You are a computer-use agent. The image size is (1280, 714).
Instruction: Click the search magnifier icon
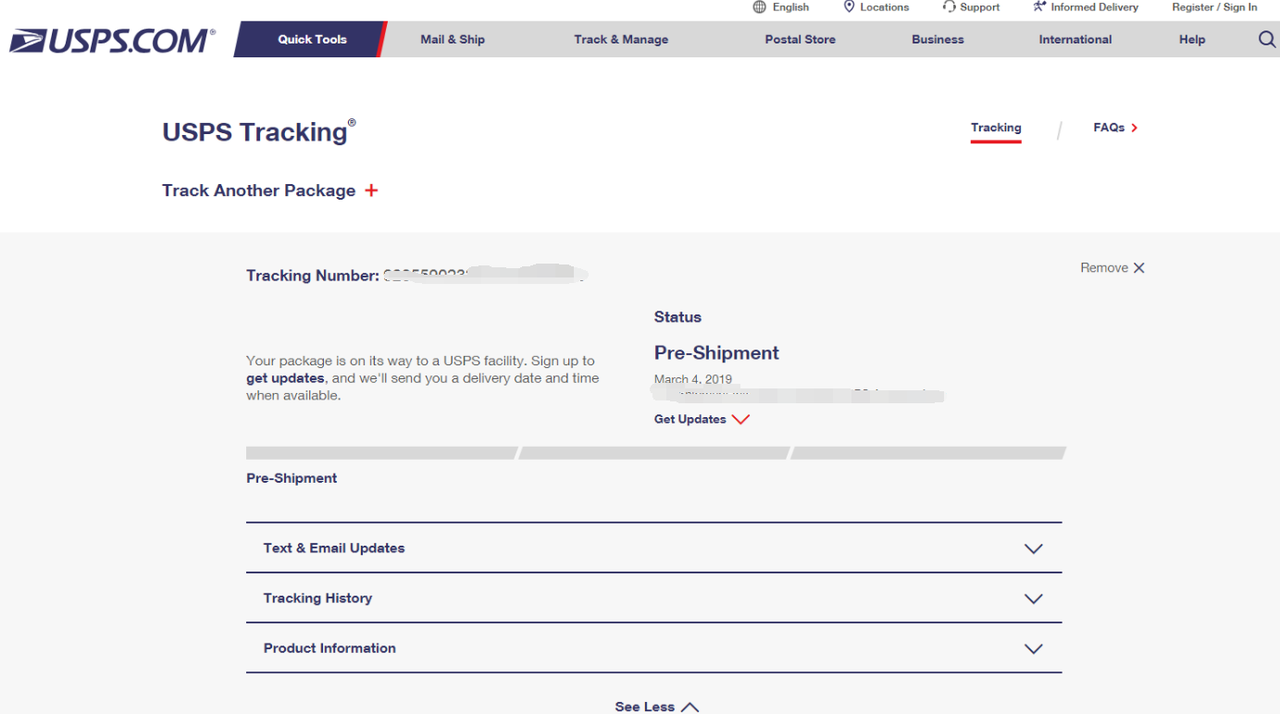click(1267, 40)
